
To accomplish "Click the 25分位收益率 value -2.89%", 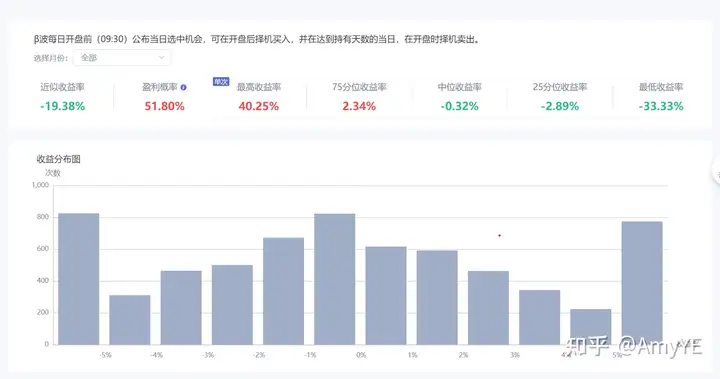I will (x=560, y=106).
